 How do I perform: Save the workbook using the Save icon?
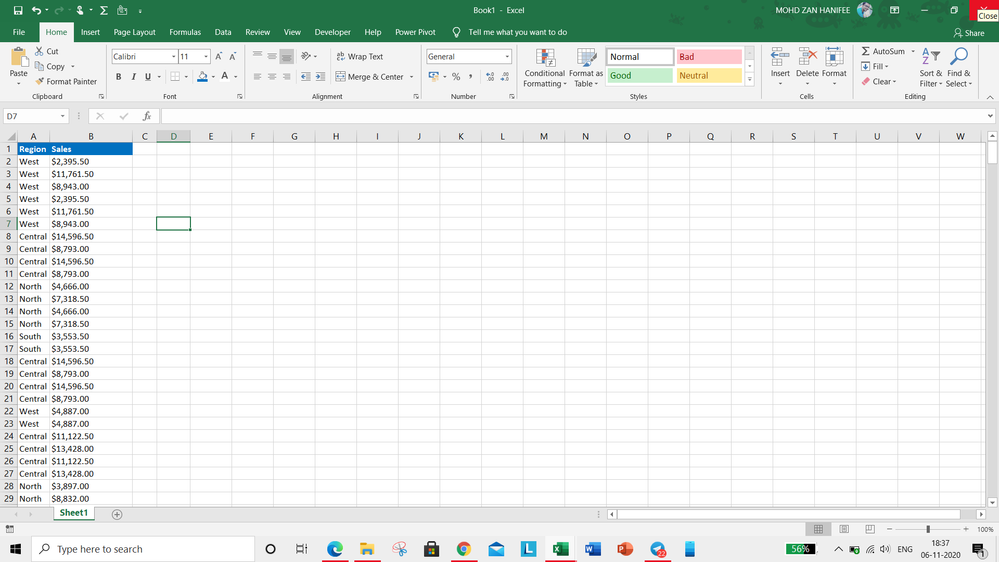18,10
